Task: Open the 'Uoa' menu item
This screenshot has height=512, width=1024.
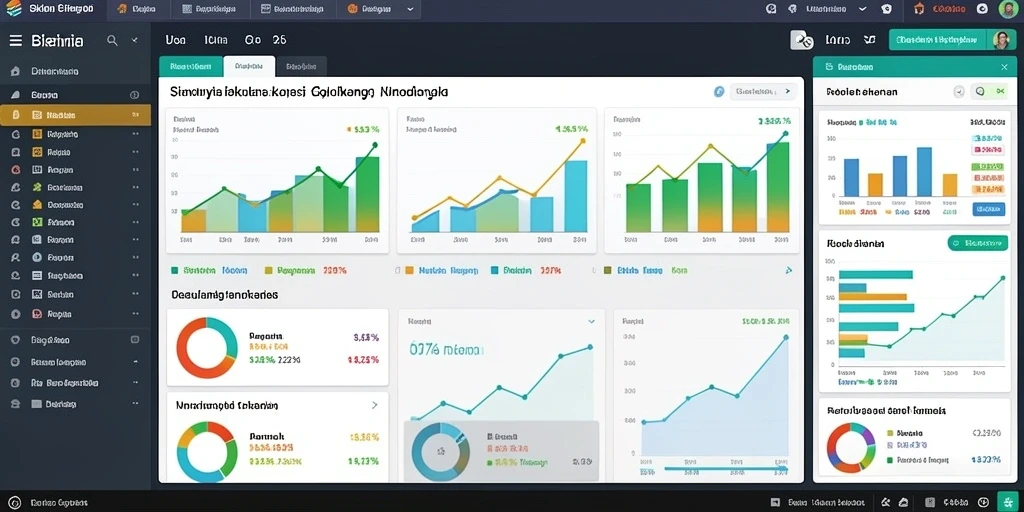Action: [176, 40]
